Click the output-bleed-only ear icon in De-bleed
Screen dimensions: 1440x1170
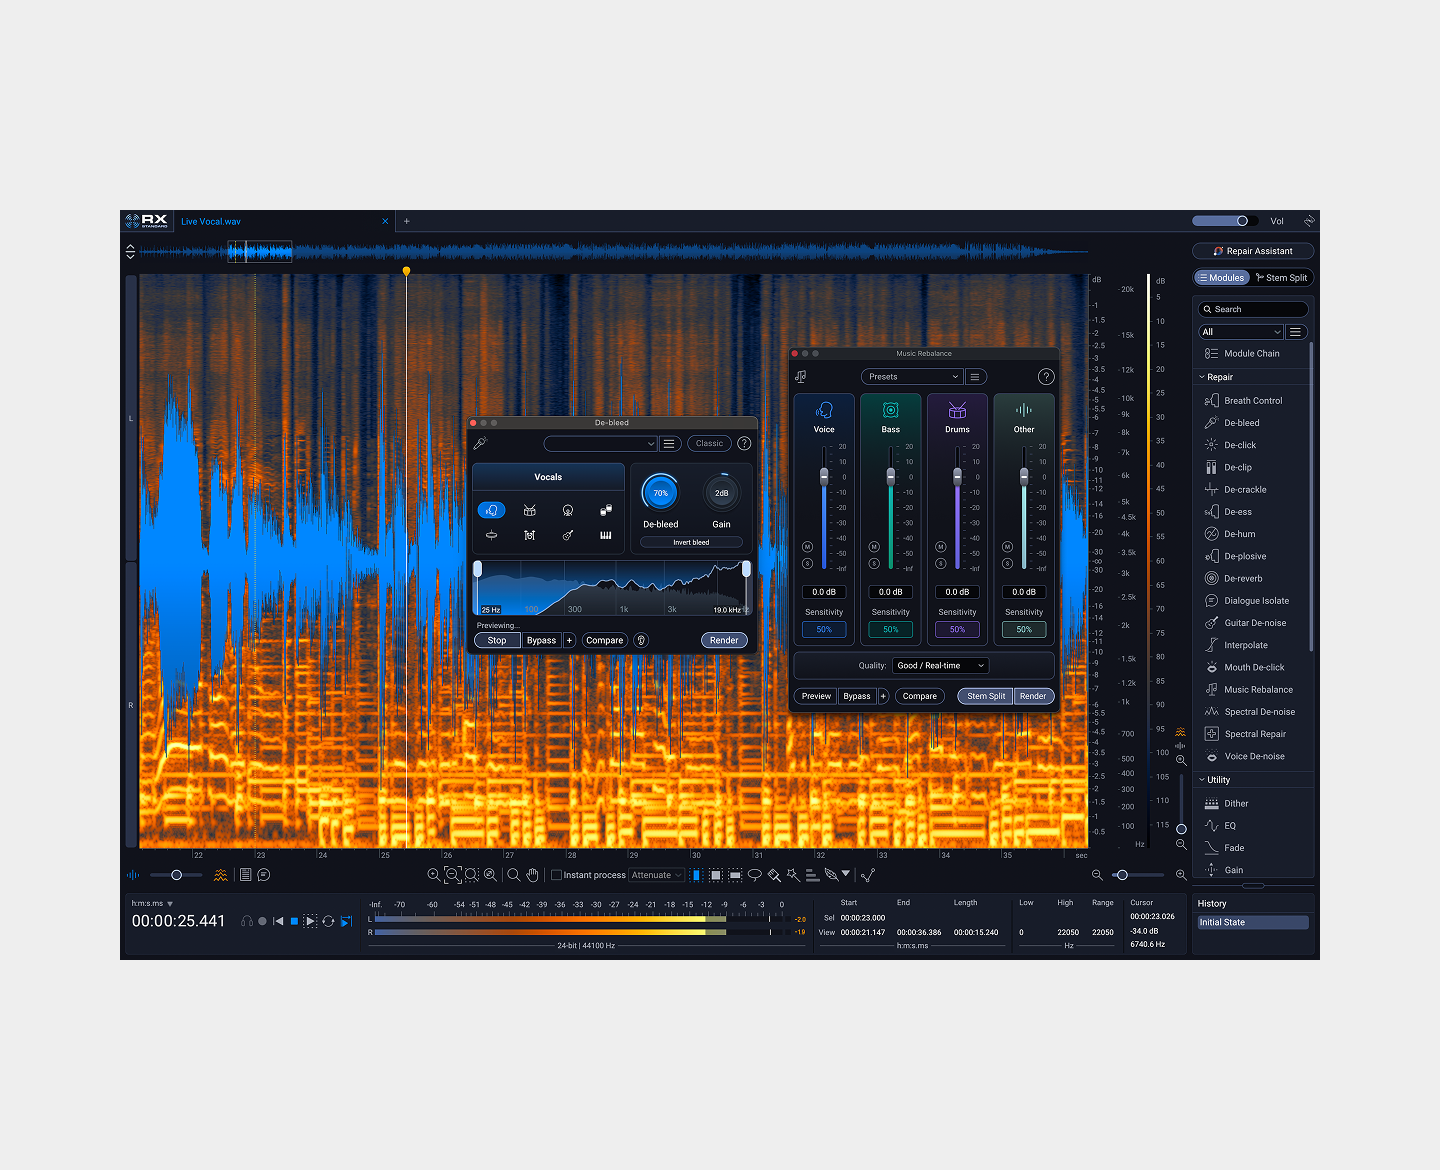pos(641,640)
